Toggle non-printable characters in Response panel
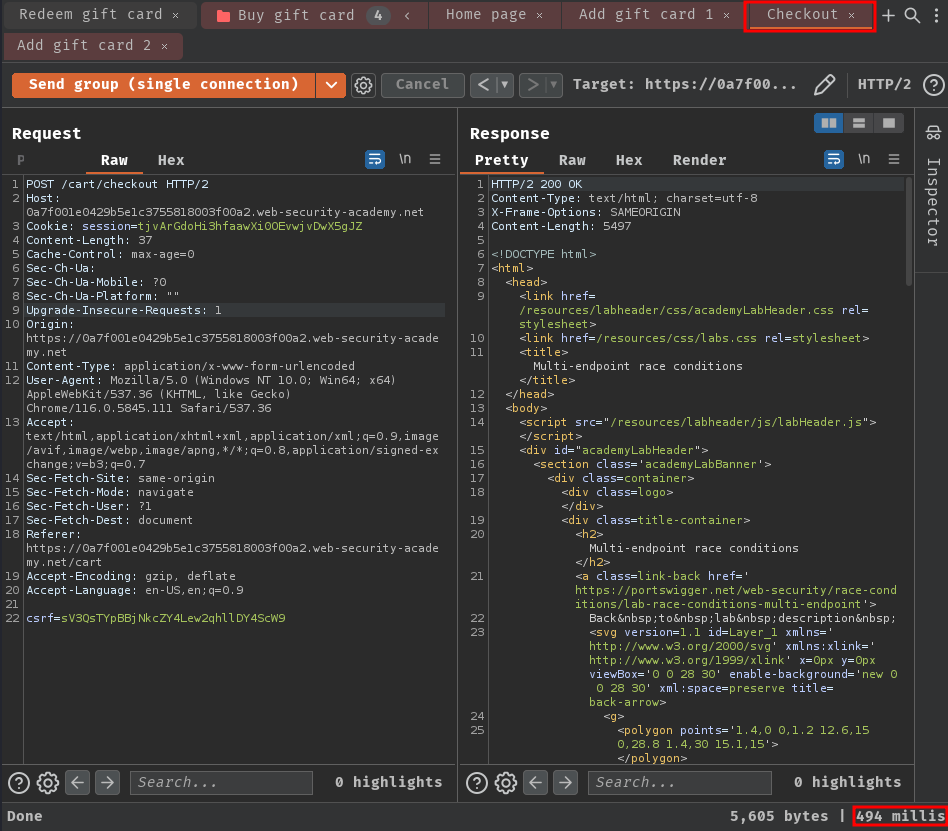948x831 pixels. [x=864, y=159]
